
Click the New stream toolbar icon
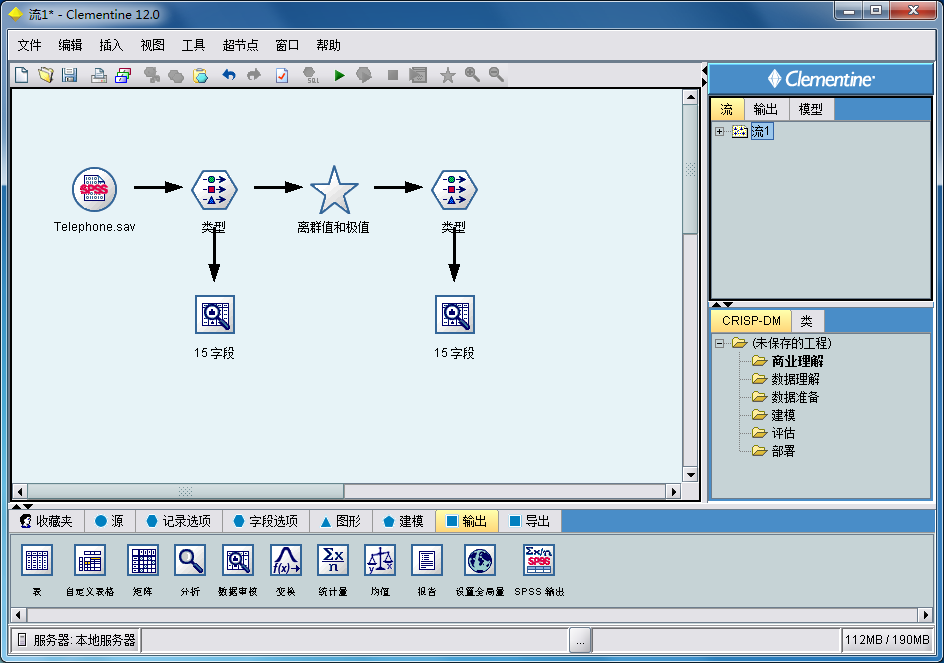[x=21, y=75]
